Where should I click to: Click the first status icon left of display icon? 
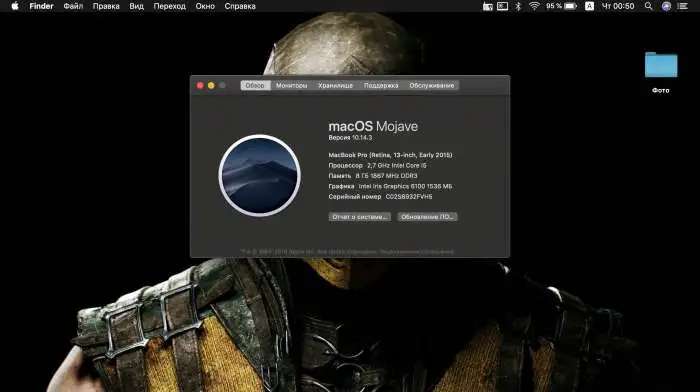(488, 6)
